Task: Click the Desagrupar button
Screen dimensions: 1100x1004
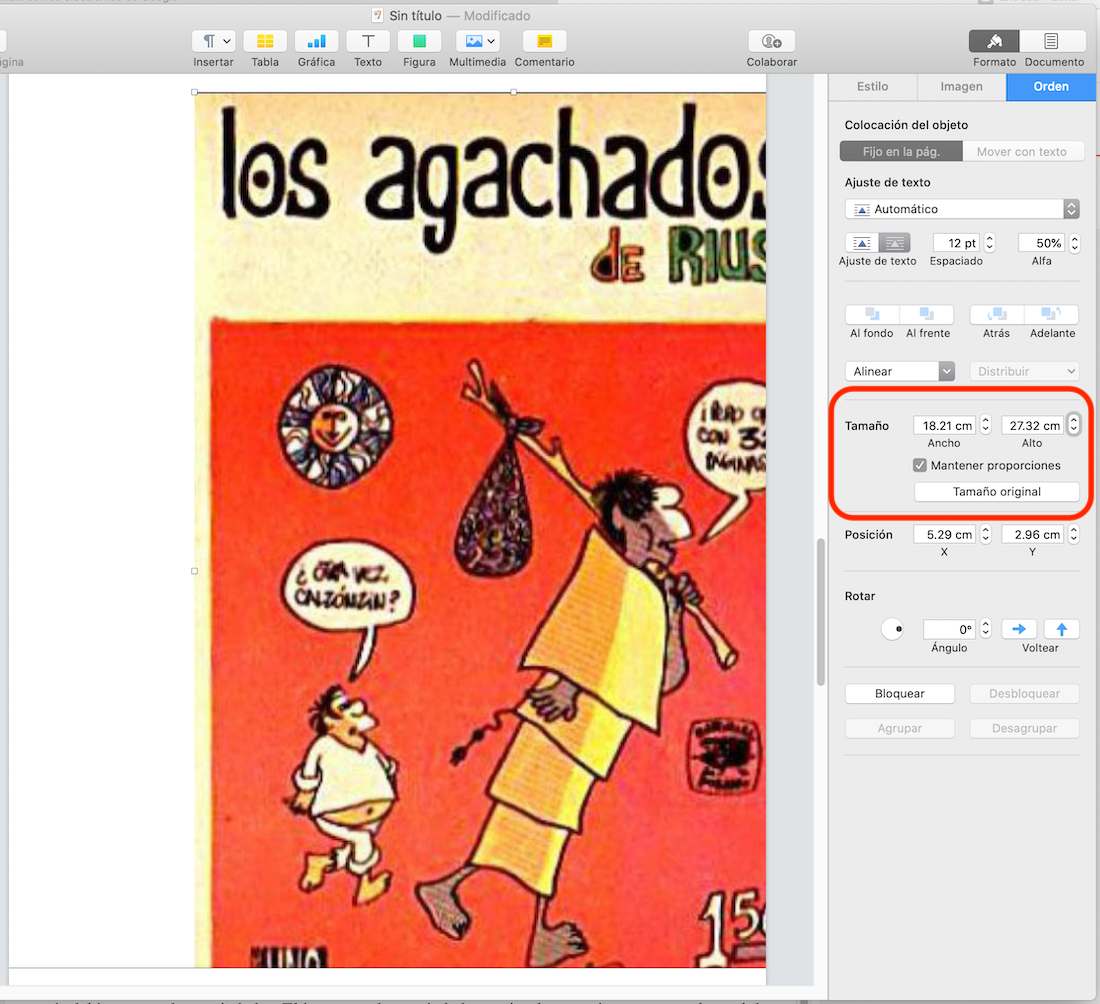Action: coord(1024,728)
